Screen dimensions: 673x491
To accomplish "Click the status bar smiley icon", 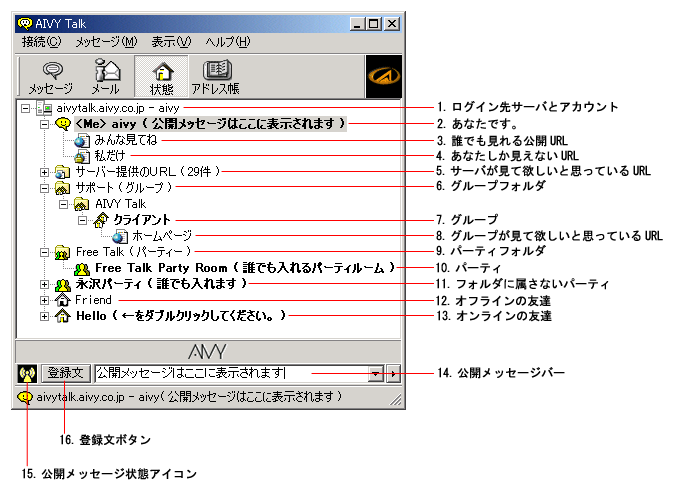I will (x=25, y=397).
